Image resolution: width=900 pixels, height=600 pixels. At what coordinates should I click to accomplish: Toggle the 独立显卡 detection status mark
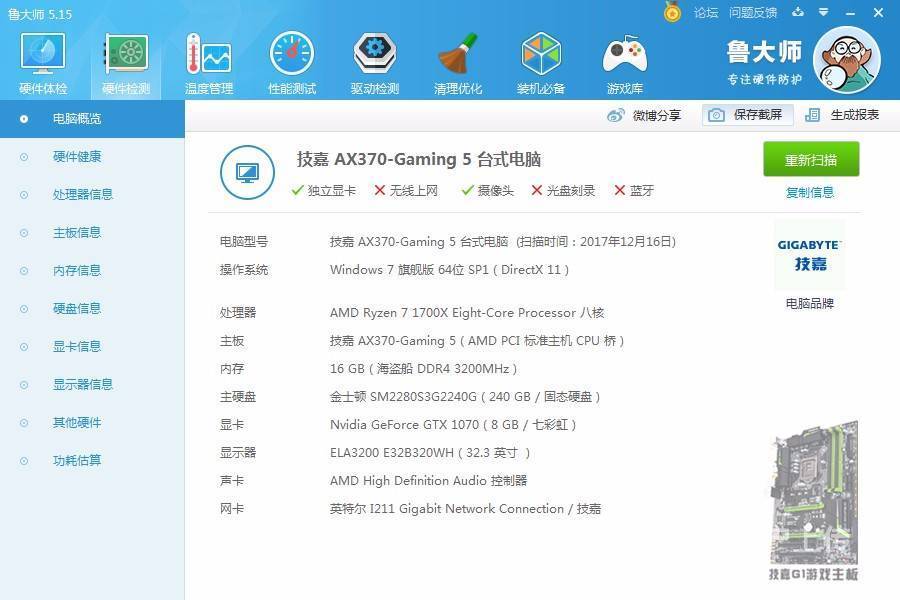point(296,188)
